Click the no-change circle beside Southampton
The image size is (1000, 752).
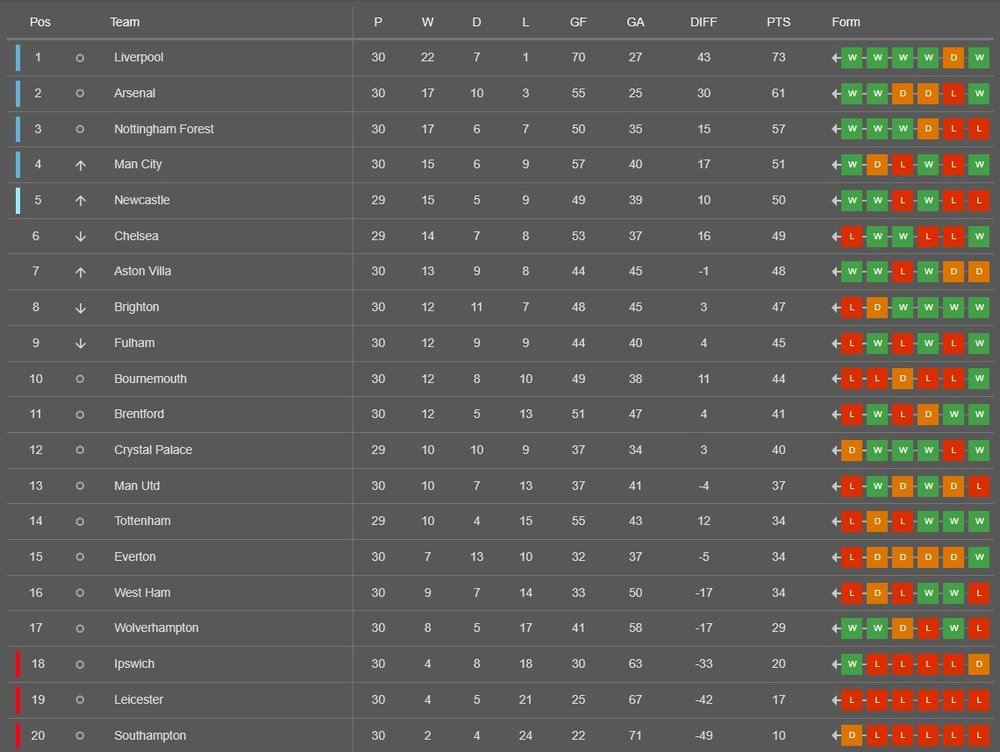pyautogui.click(x=80, y=736)
